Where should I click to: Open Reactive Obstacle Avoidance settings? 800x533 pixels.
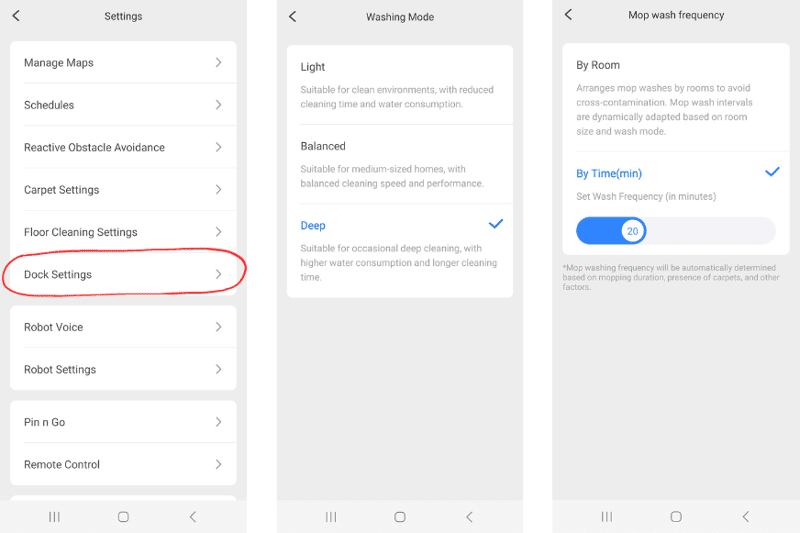tap(123, 147)
